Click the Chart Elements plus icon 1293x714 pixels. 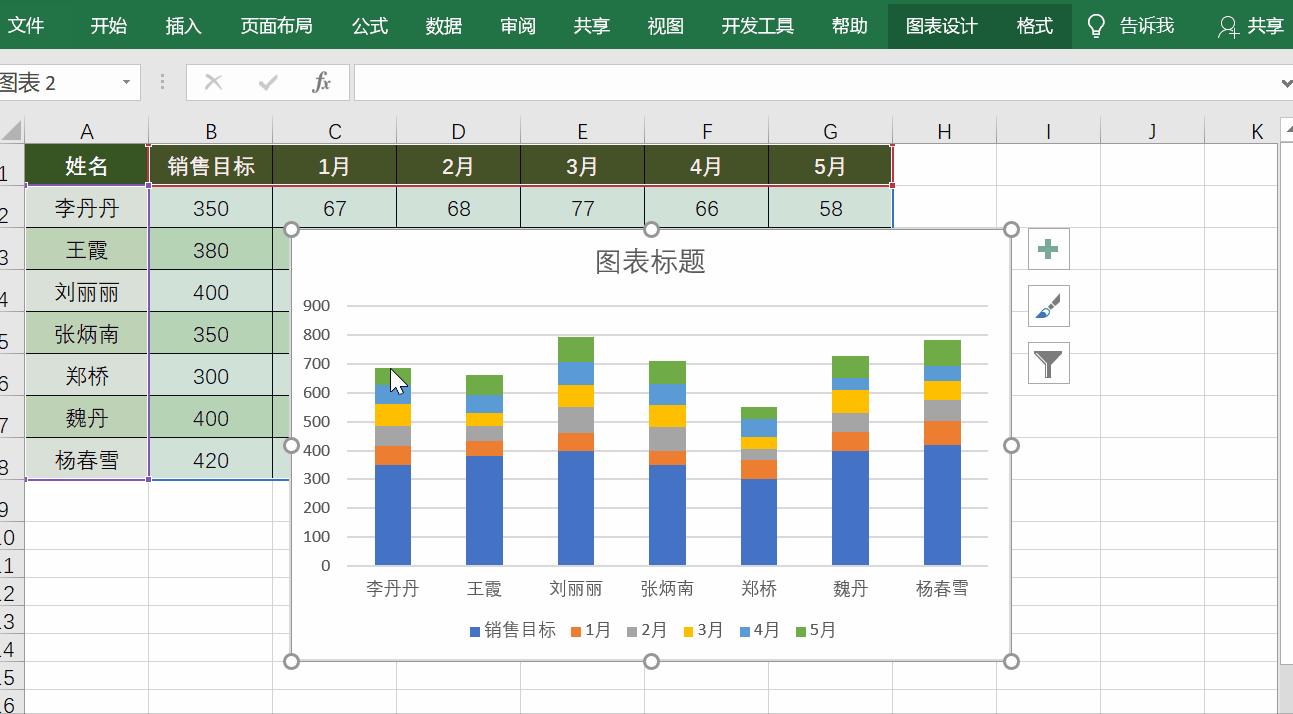coord(1047,248)
